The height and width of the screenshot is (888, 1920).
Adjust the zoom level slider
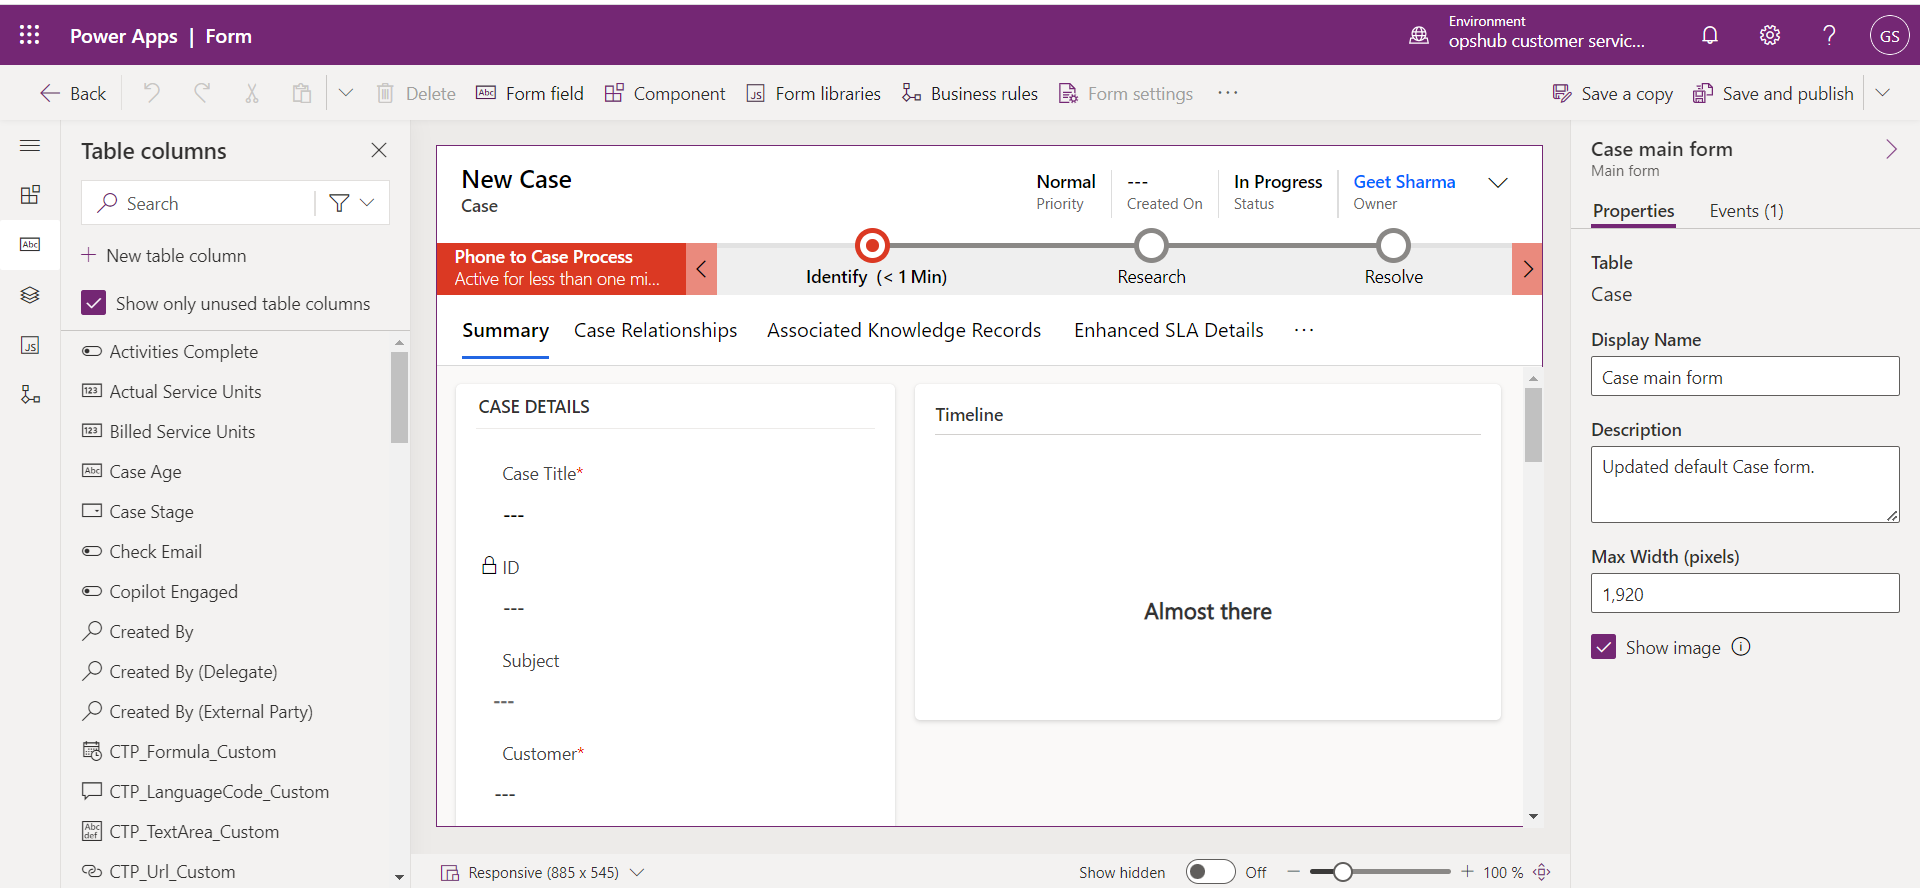pos(1343,872)
